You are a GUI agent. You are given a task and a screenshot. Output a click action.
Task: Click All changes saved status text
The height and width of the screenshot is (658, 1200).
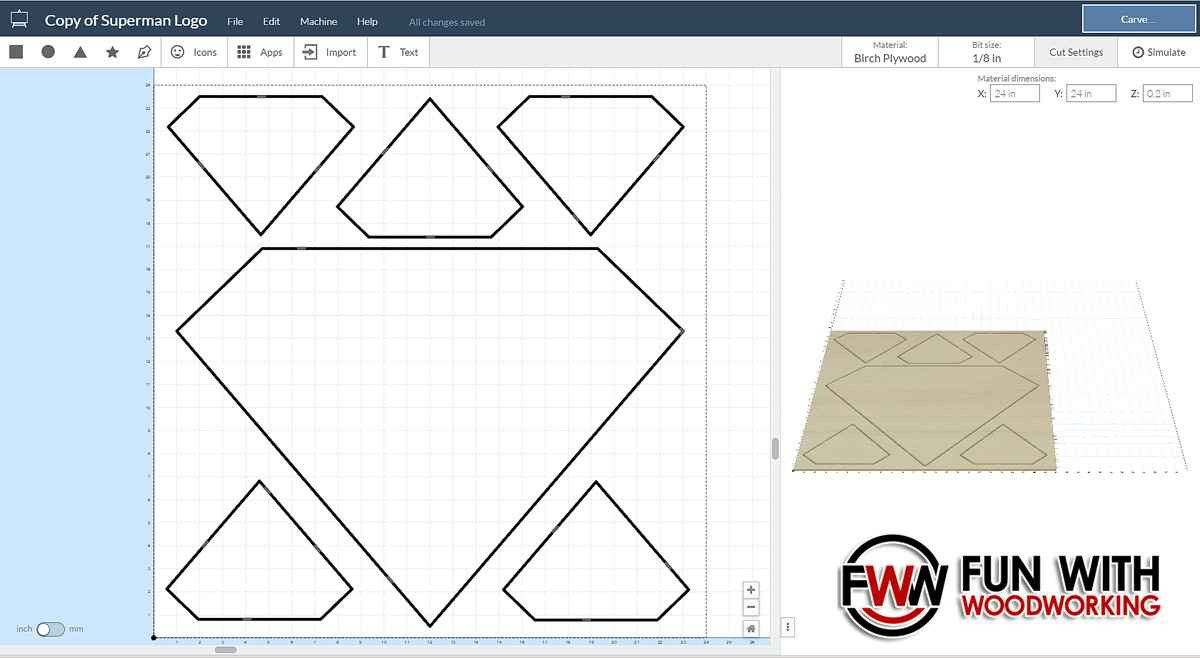(447, 22)
